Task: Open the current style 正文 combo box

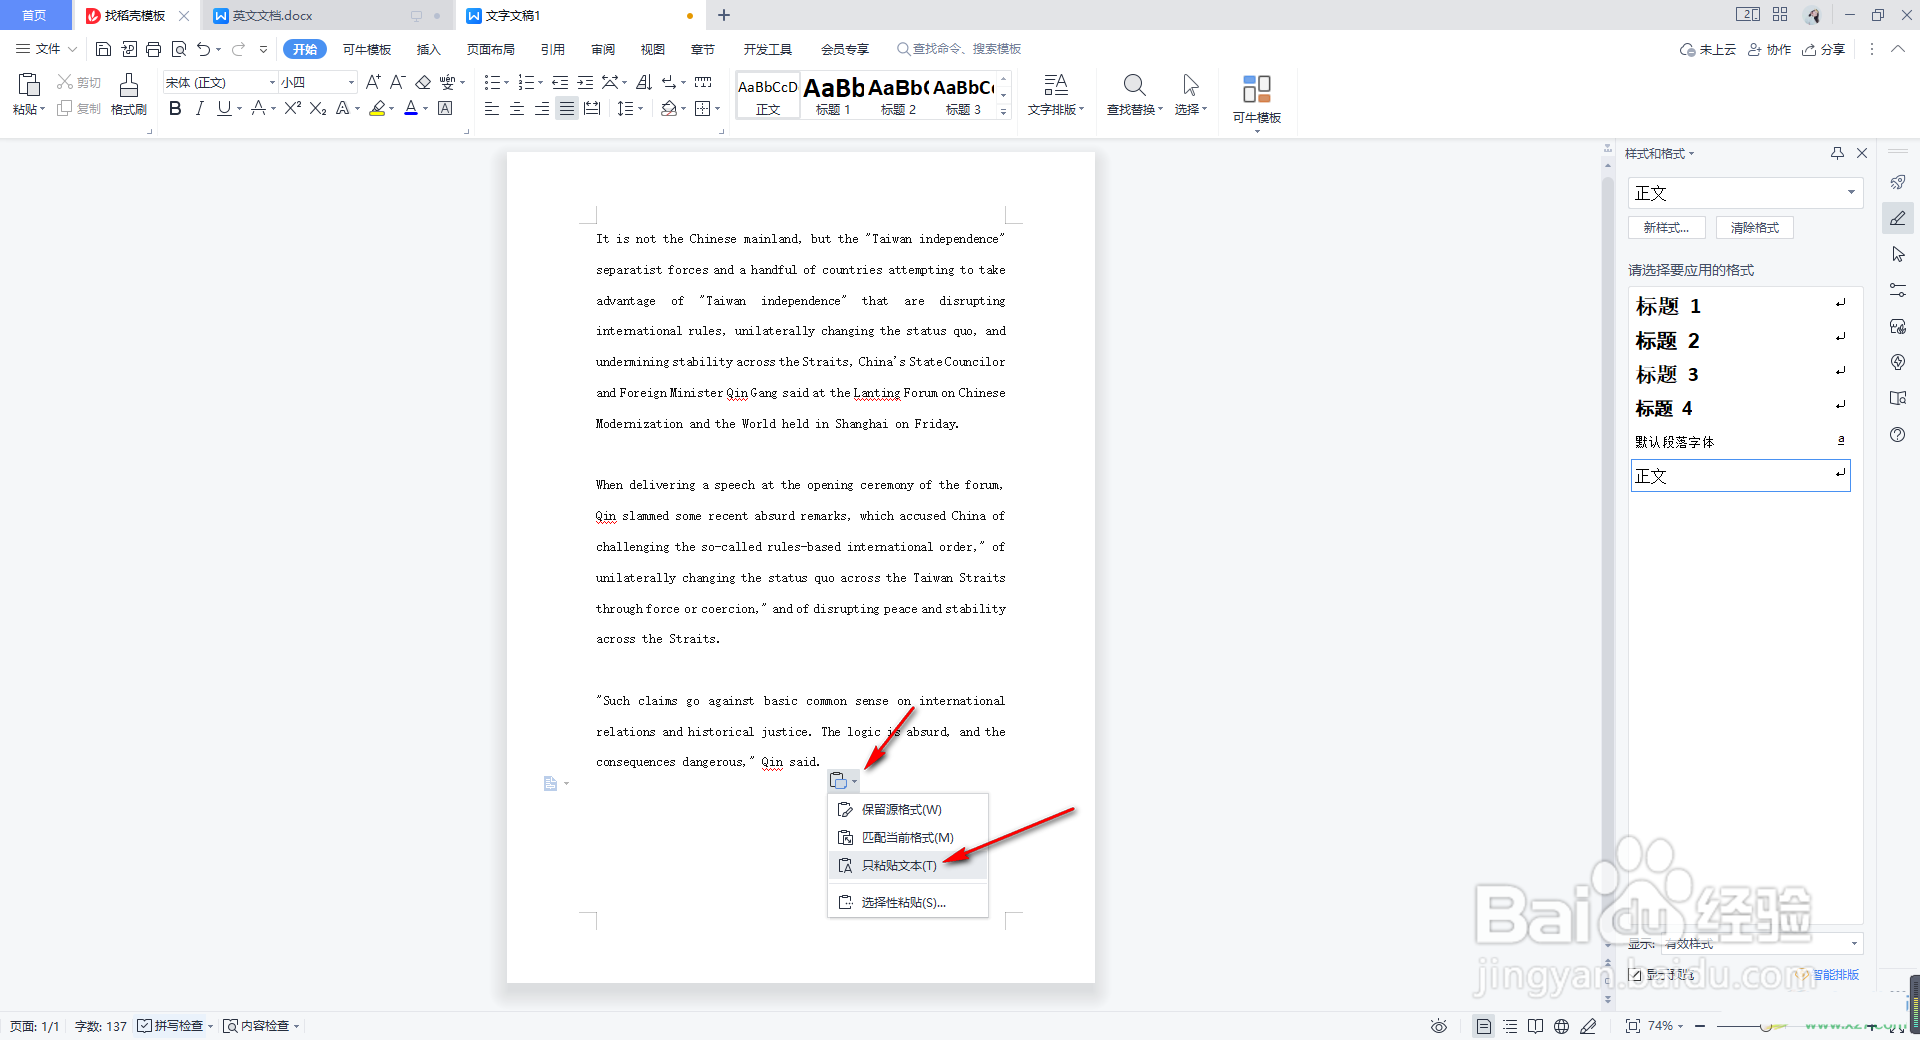Action: click(1745, 193)
